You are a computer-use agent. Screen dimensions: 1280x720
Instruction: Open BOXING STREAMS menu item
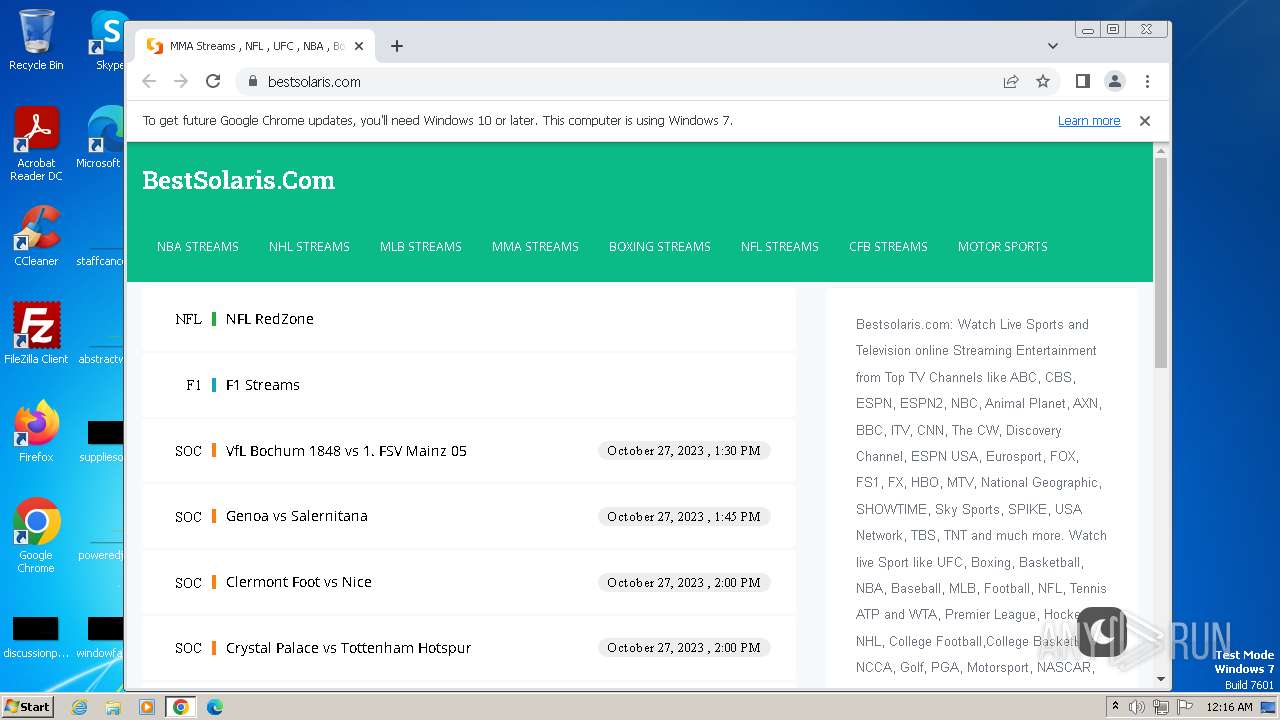tap(660, 247)
